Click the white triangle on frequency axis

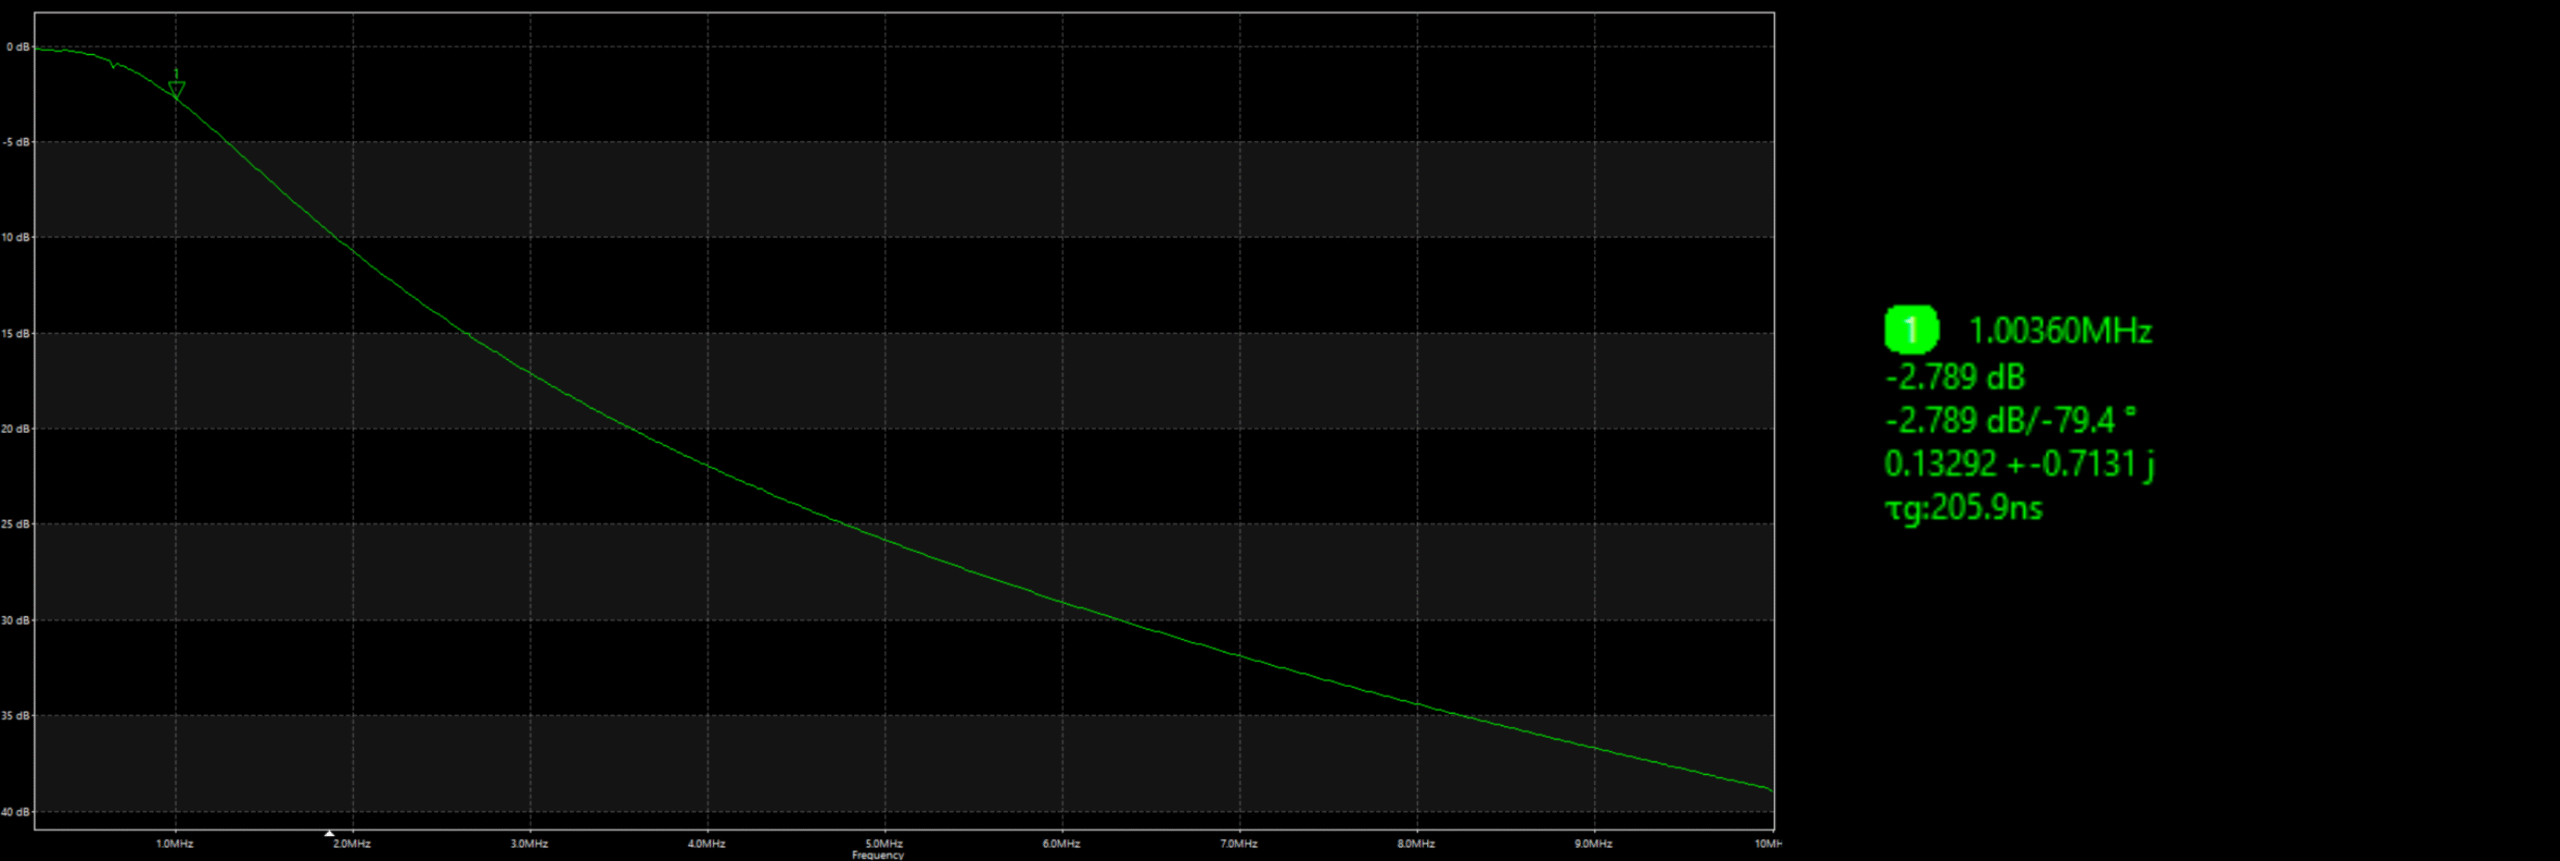click(x=329, y=833)
